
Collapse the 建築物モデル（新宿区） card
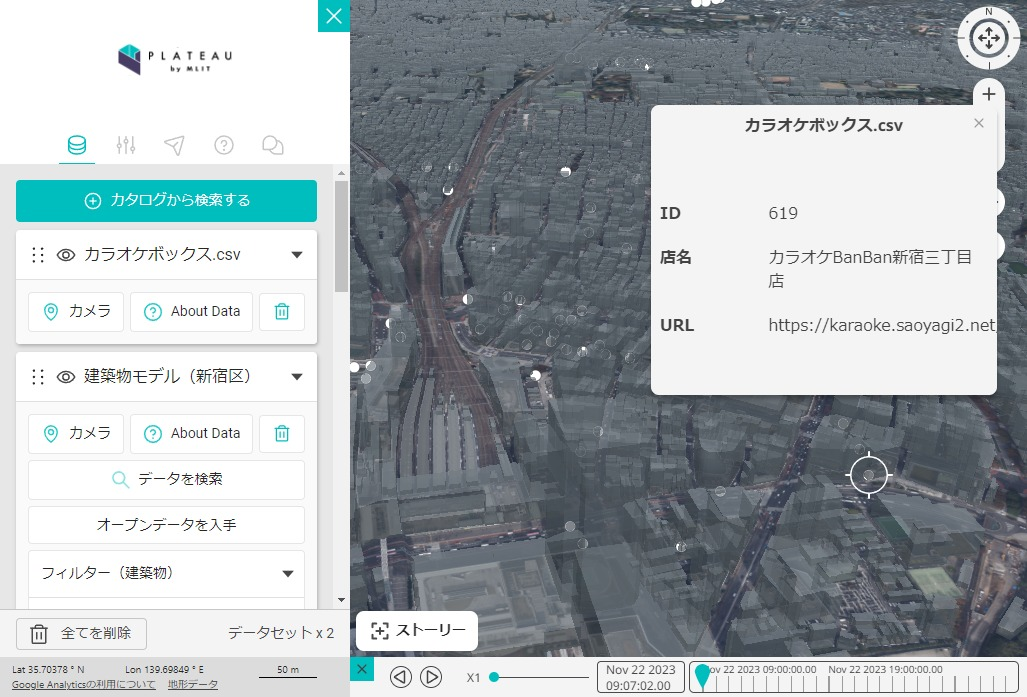297,377
